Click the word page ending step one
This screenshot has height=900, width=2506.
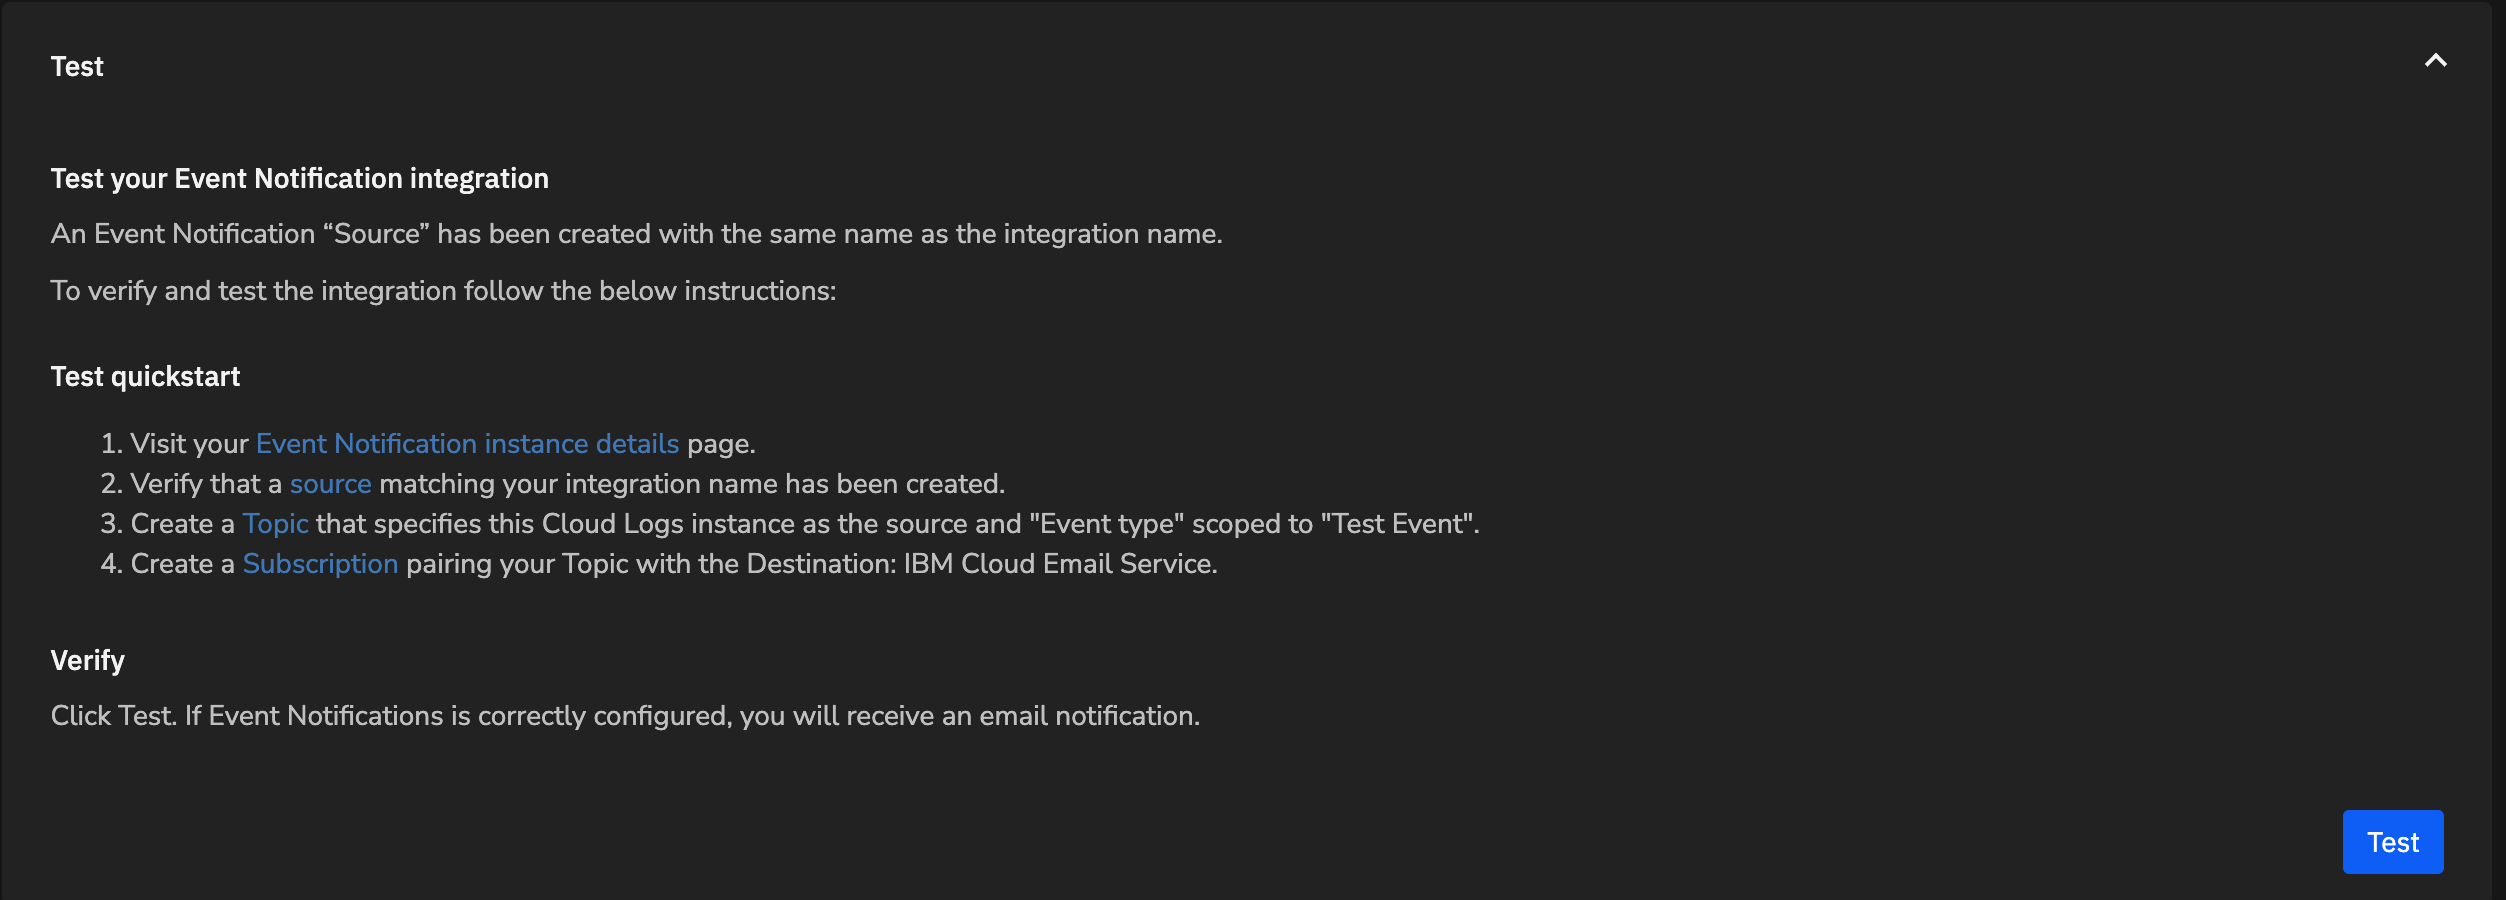click(719, 444)
